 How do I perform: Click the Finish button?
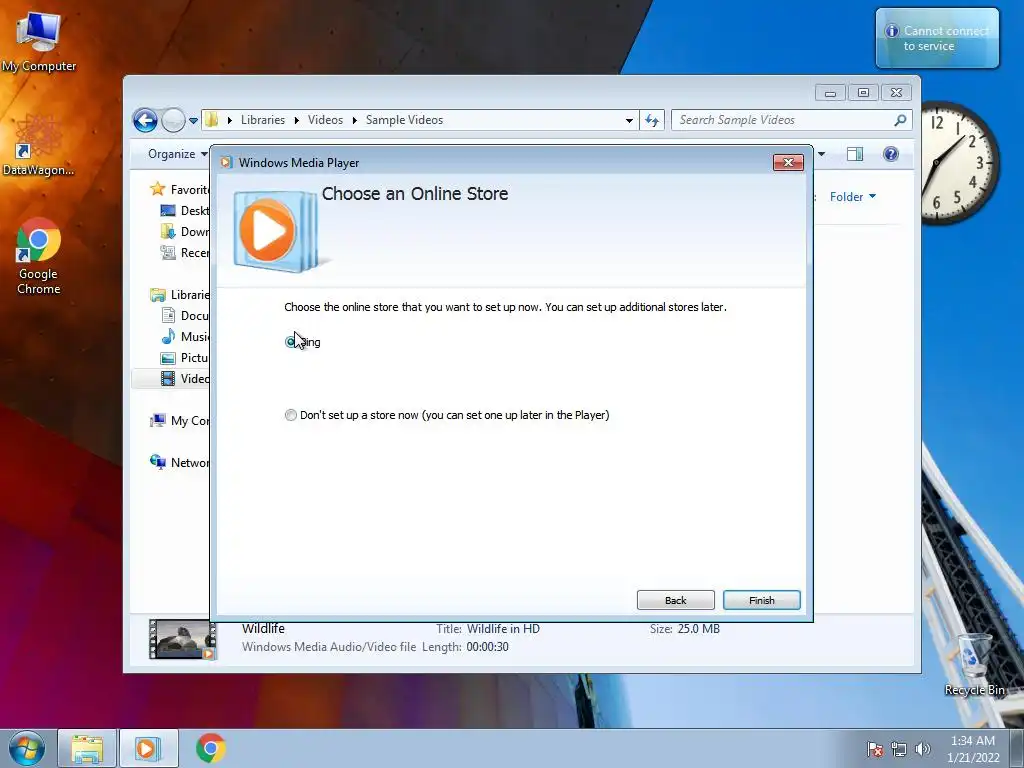(x=761, y=600)
